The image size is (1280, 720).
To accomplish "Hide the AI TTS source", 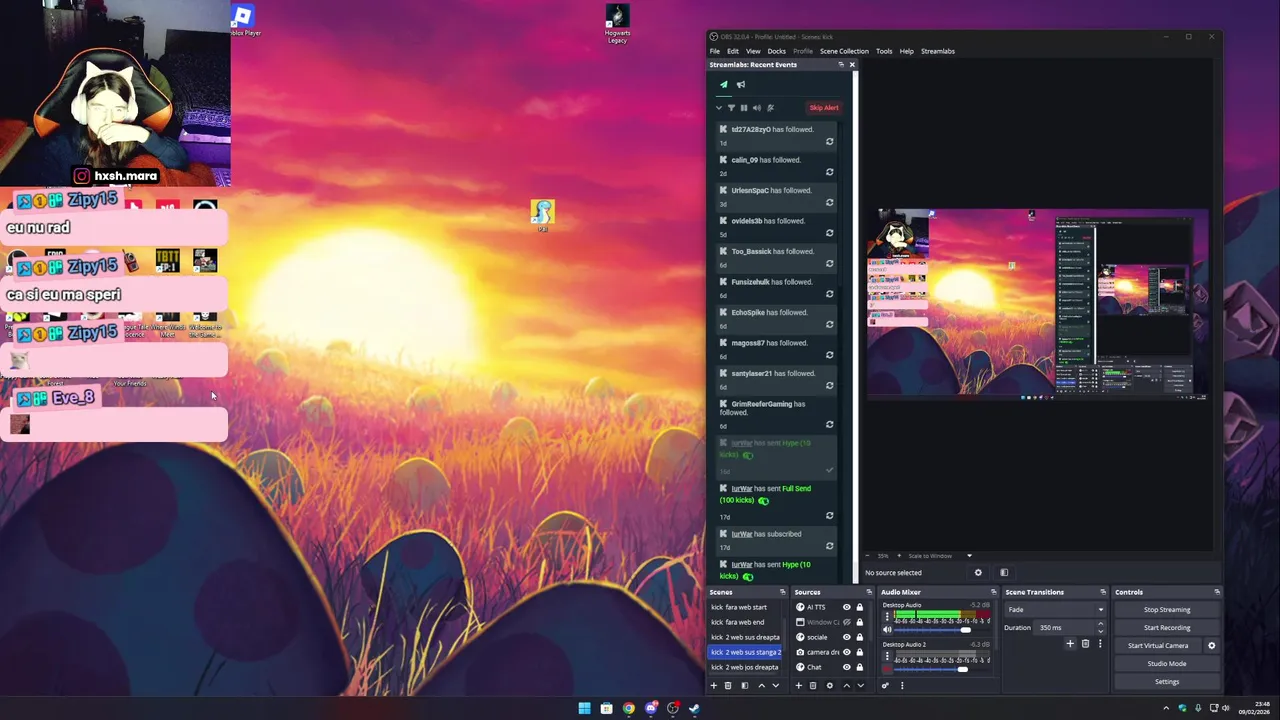I will [x=846, y=607].
